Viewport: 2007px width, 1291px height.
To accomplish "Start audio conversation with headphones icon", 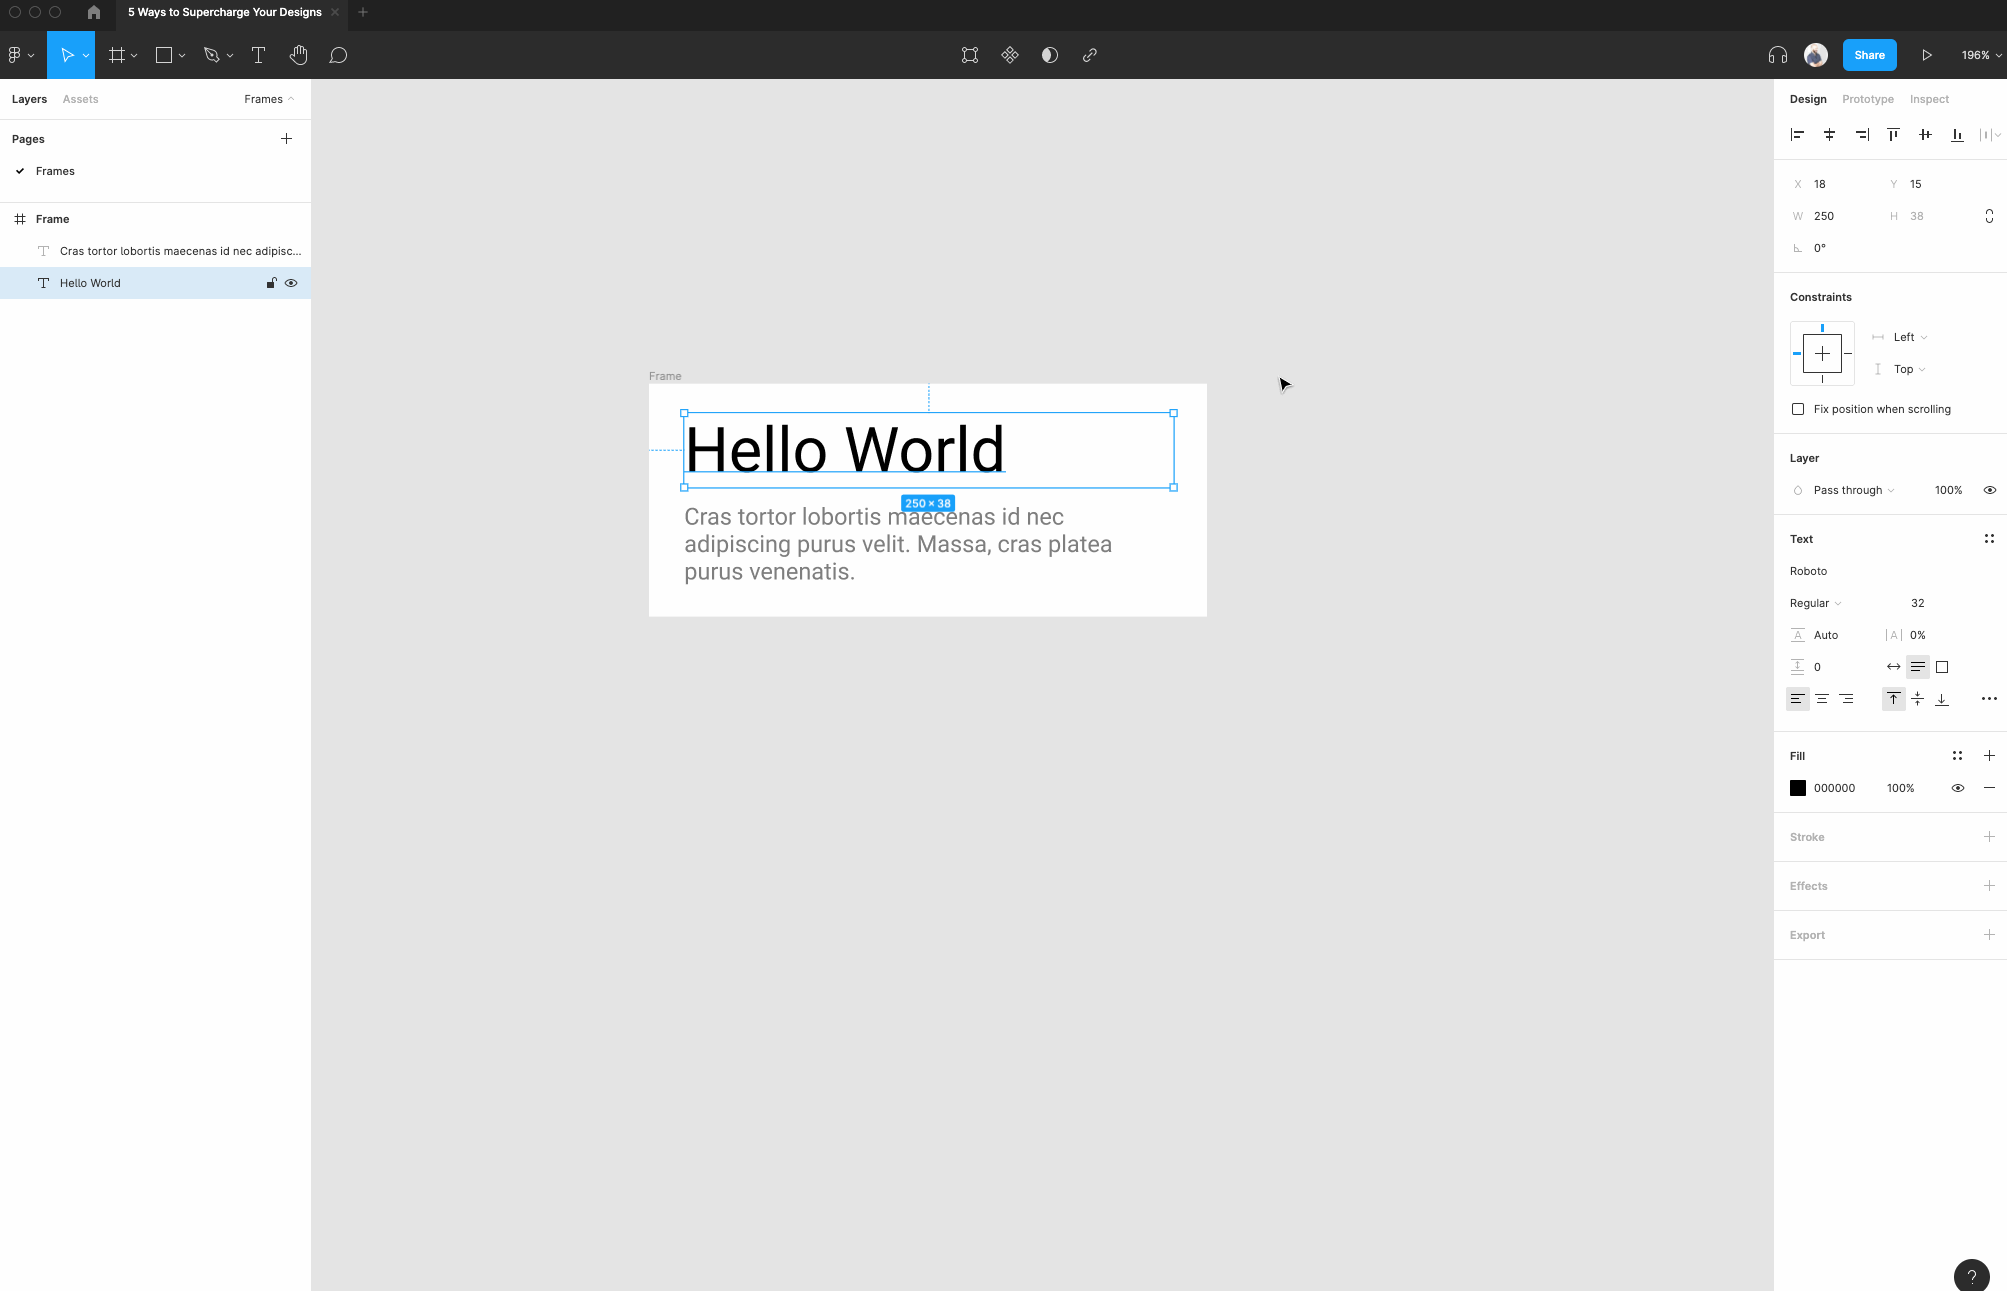I will [x=1778, y=55].
